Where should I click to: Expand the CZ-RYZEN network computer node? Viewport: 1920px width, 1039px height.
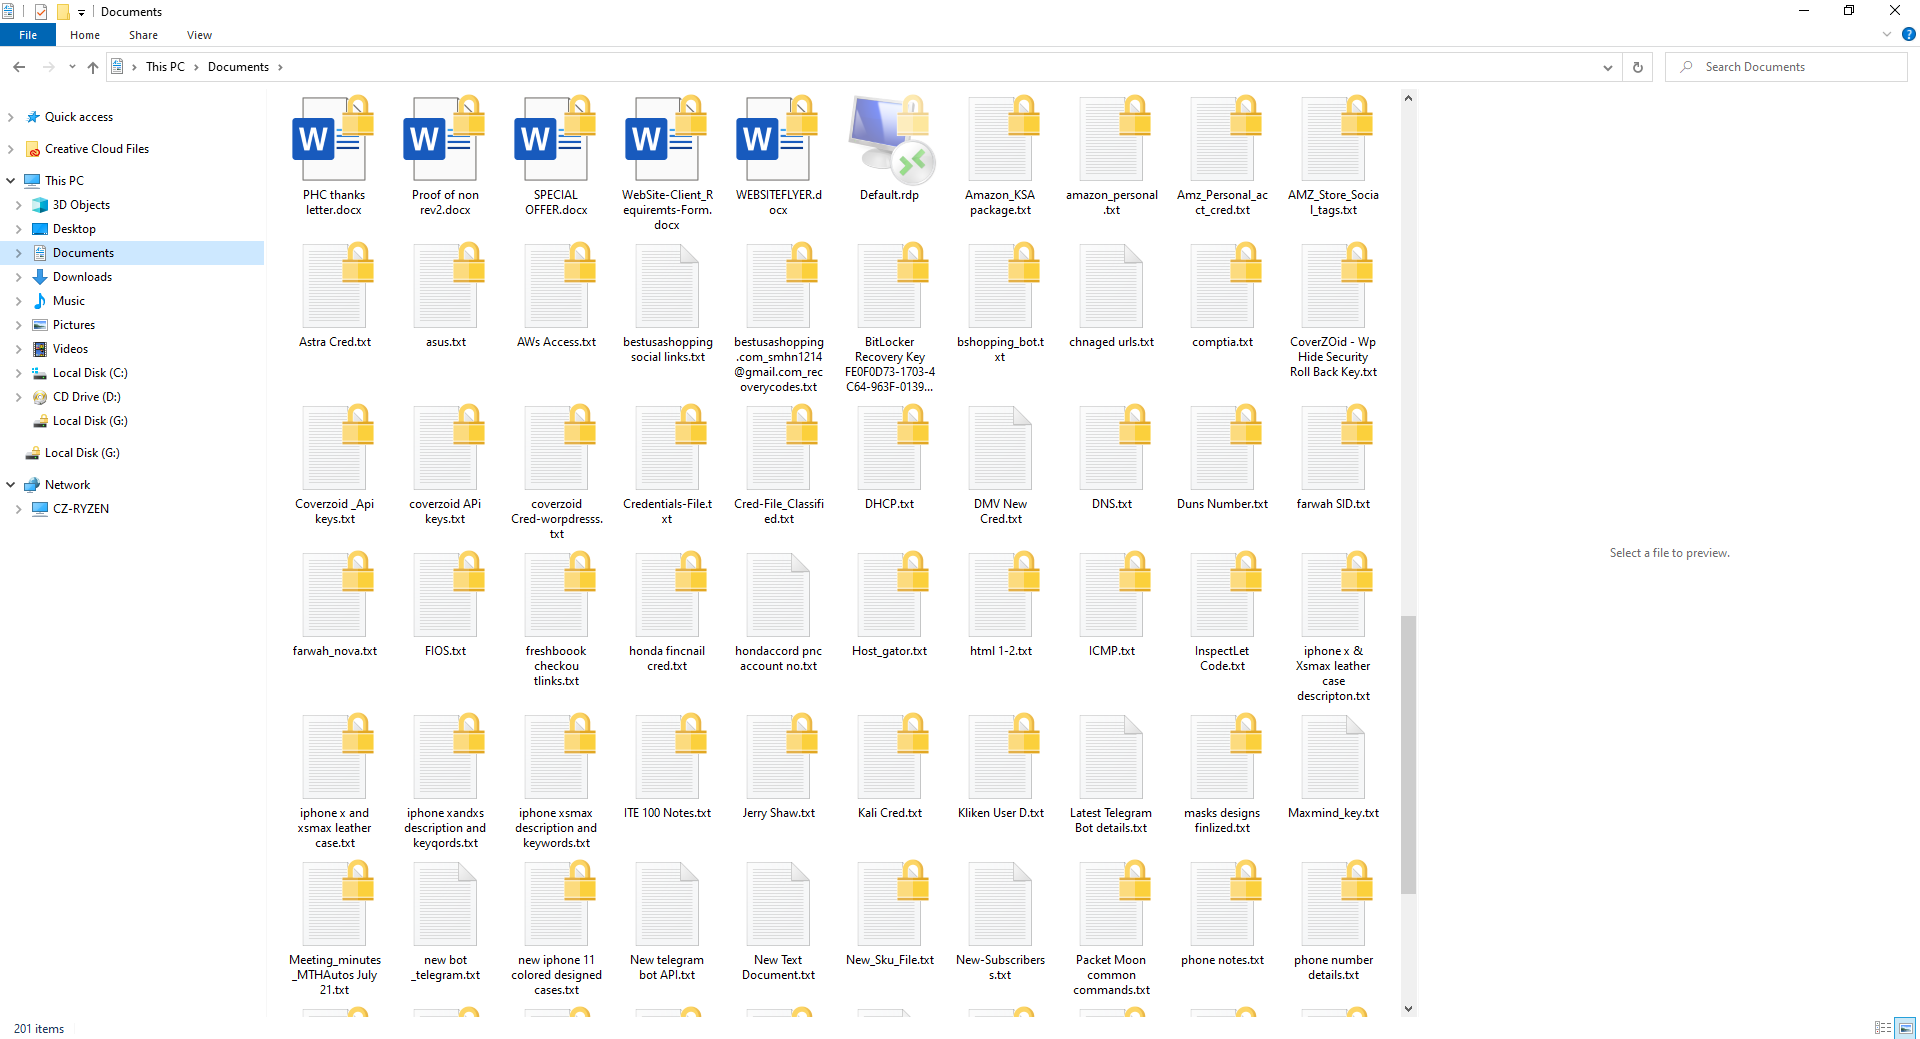coord(18,509)
